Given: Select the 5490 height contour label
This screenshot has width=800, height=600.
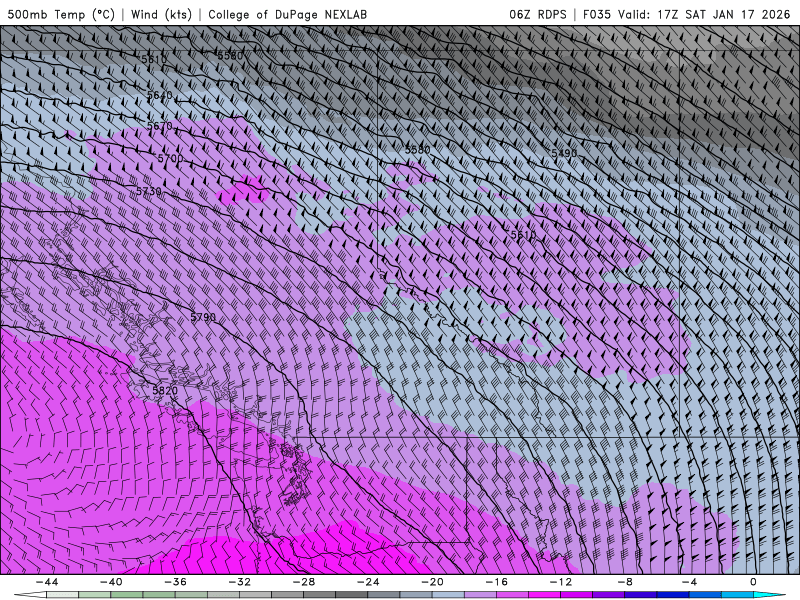Looking at the screenshot, I should click(x=564, y=153).
